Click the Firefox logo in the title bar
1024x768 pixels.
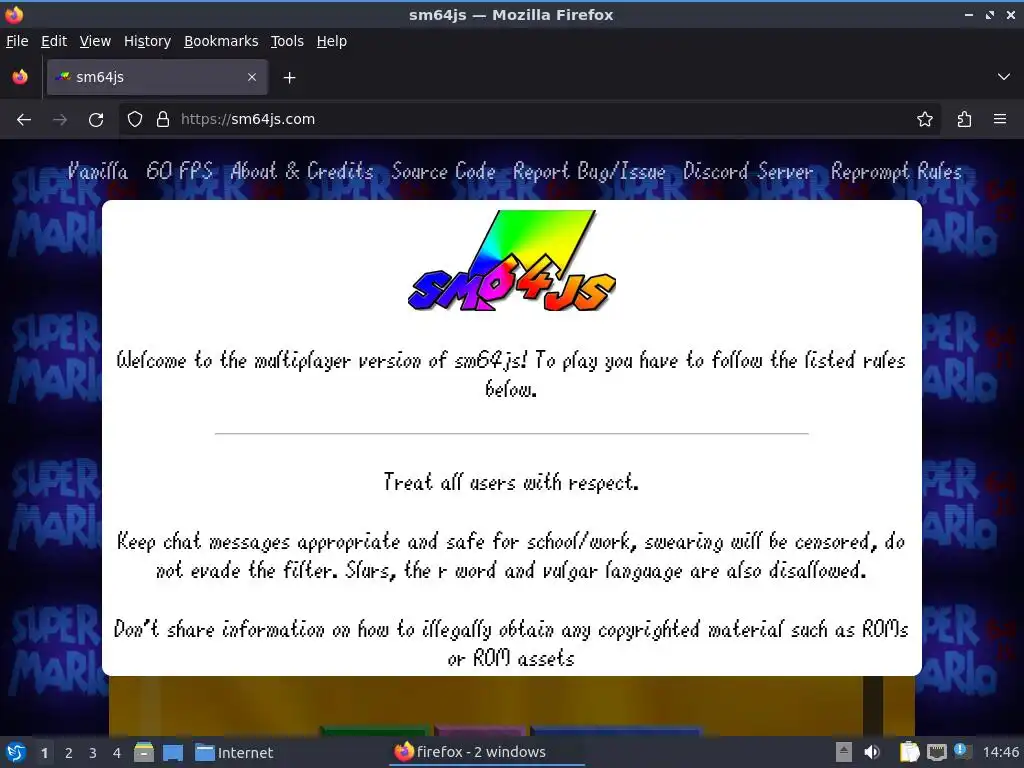[x=14, y=14]
